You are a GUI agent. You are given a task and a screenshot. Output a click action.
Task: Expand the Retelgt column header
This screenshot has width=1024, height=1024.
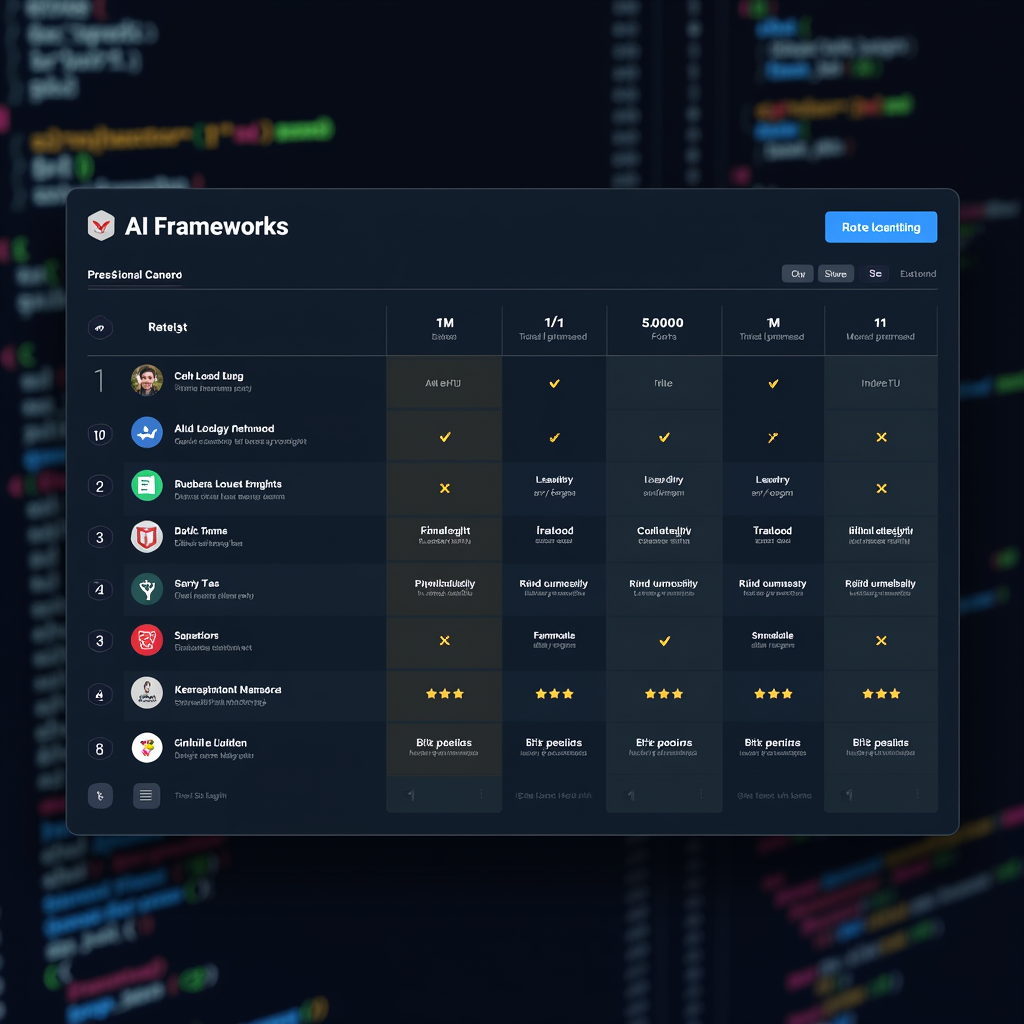click(168, 327)
